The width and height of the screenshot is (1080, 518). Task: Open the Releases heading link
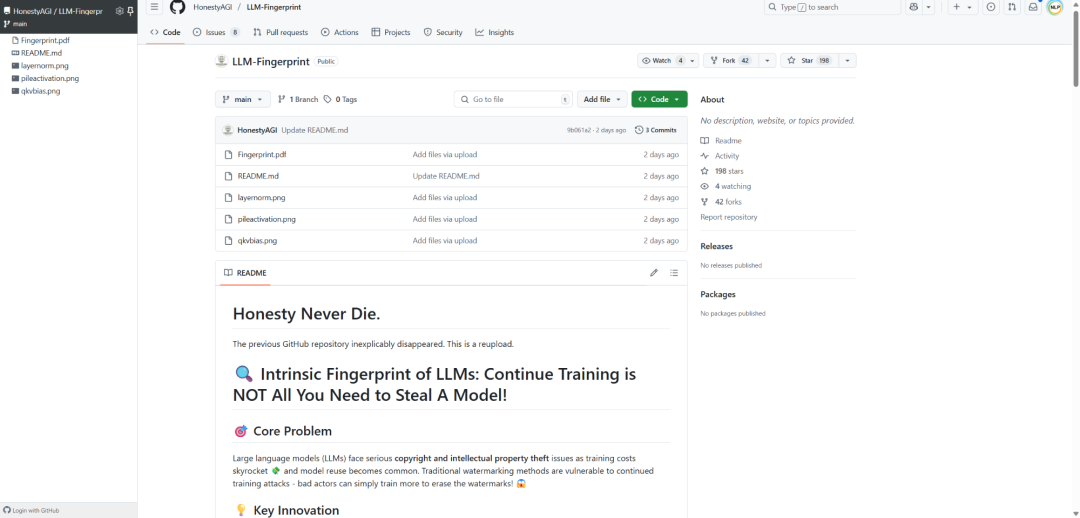coord(716,246)
